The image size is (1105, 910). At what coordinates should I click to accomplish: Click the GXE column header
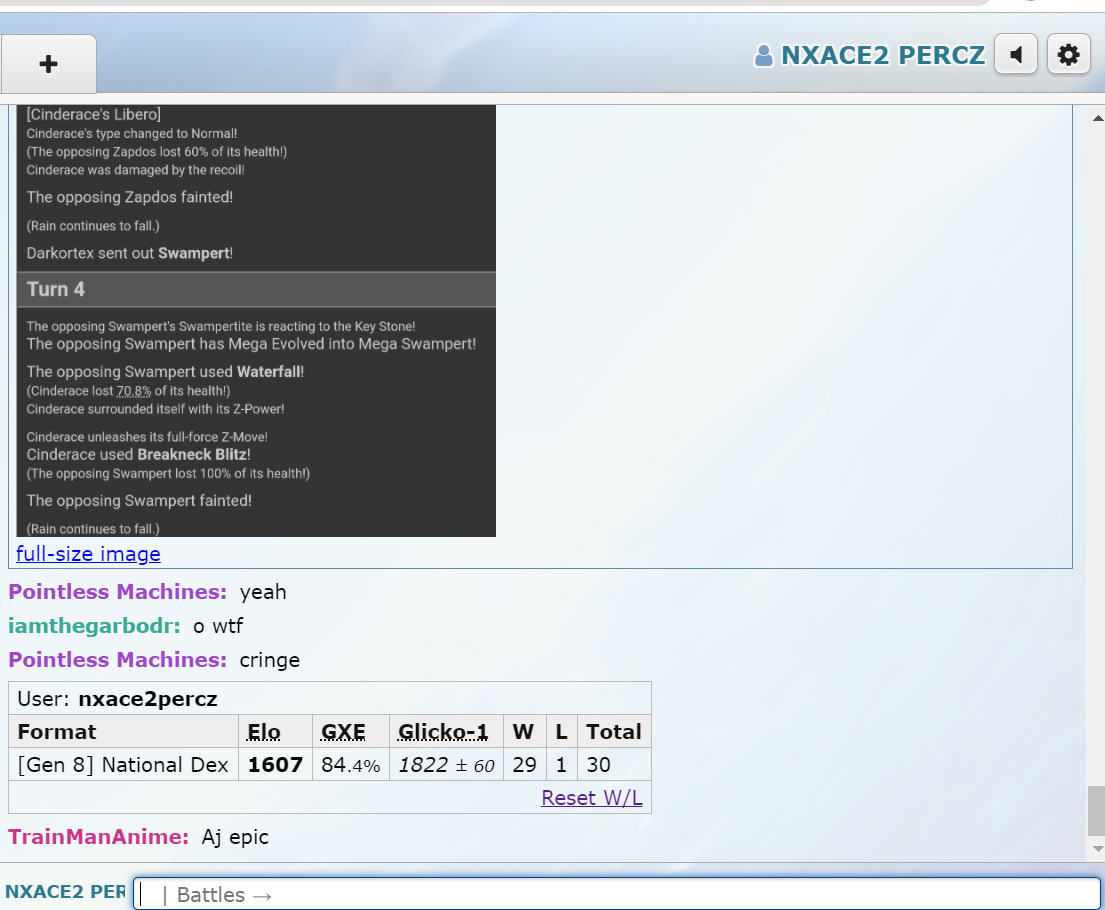[343, 731]
